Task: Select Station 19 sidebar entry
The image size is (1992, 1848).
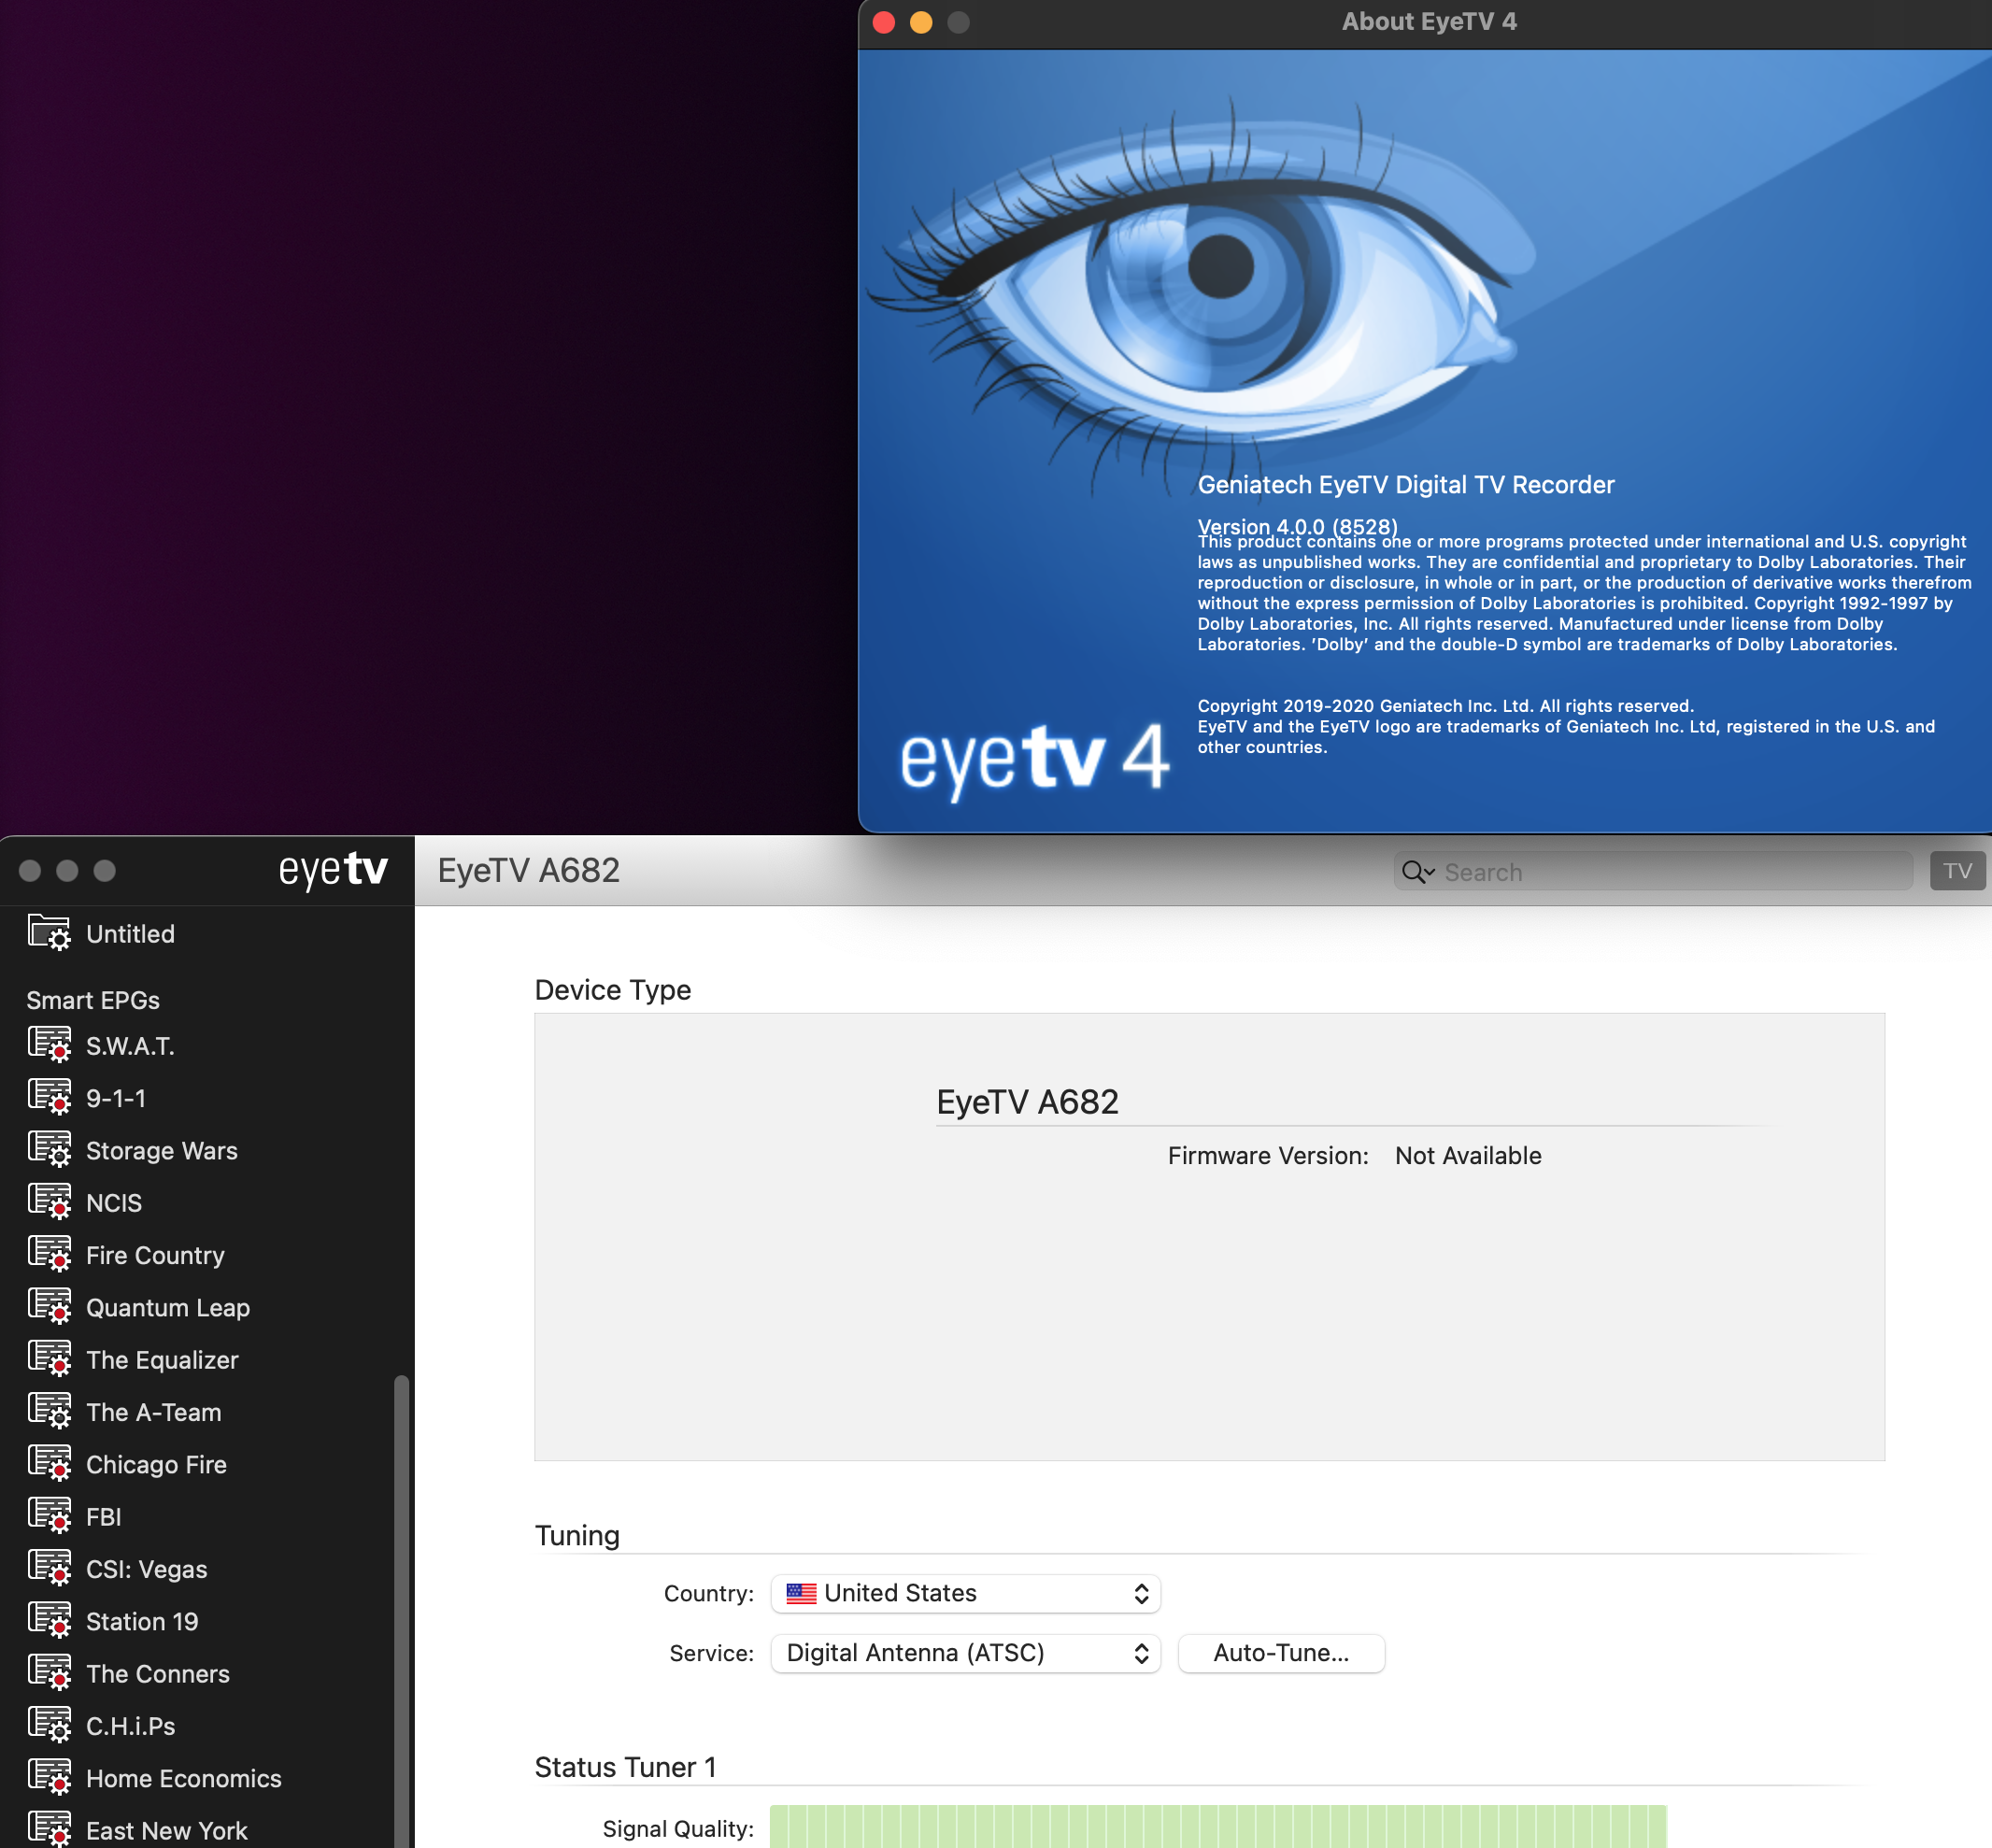Action: pos(142,1621)
